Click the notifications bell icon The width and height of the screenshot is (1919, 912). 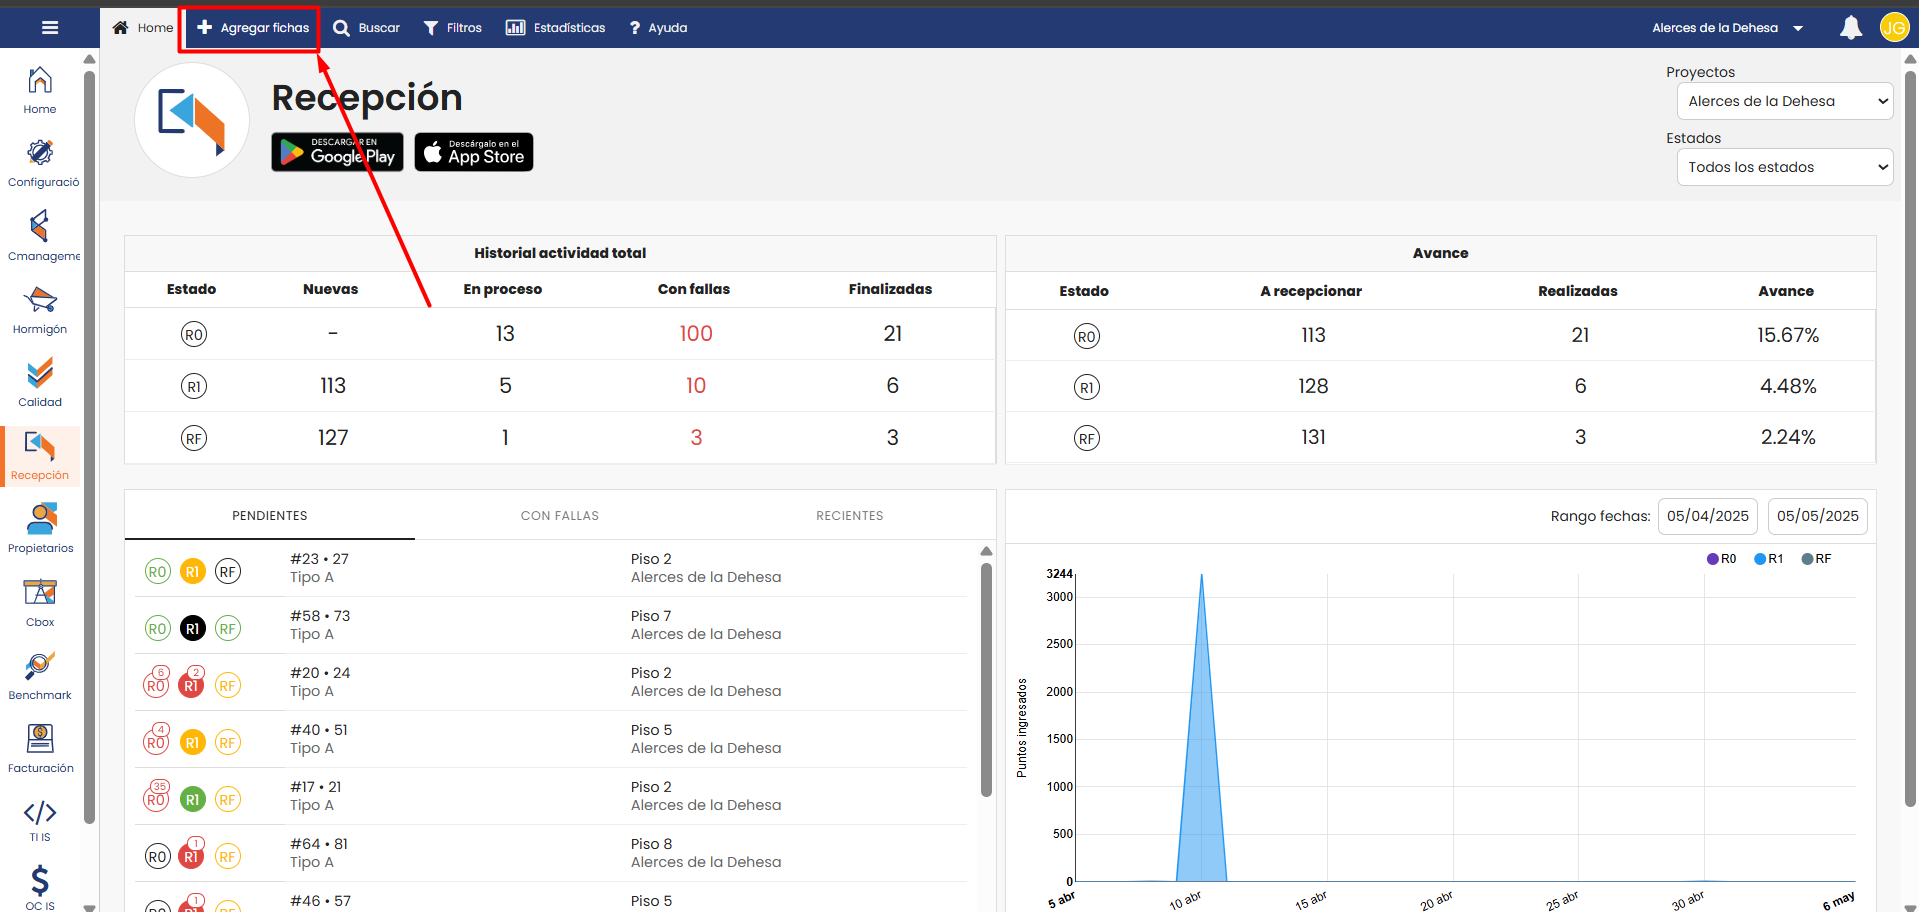(x=1850, y=28)
